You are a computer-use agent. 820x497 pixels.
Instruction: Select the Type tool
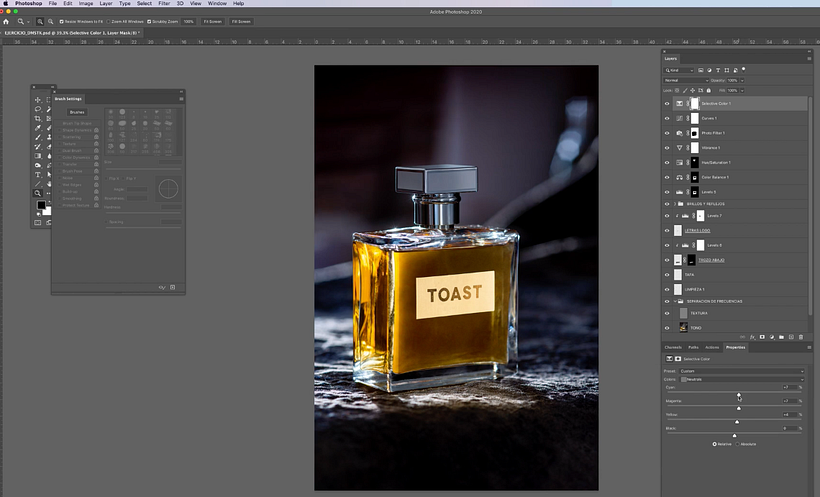click(38, 174)
